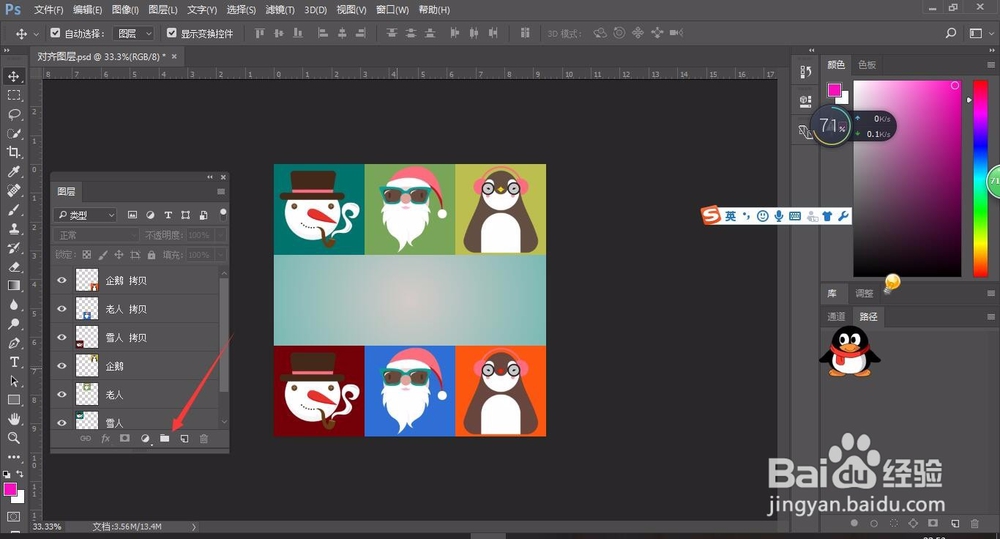Viewport: 1000px width, 539px height.
Task: Select the Lasso tool
Action: click(x=13, y=114)
